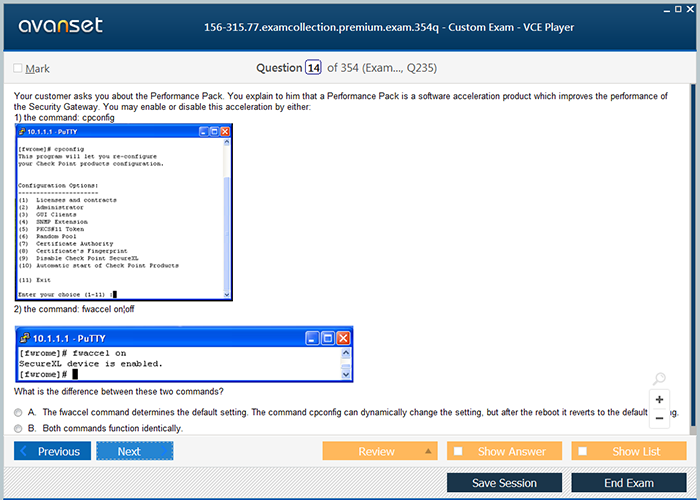This screenshot has height=500, width=700.
Task: Go to the Next question
Action: pos(134,451)
